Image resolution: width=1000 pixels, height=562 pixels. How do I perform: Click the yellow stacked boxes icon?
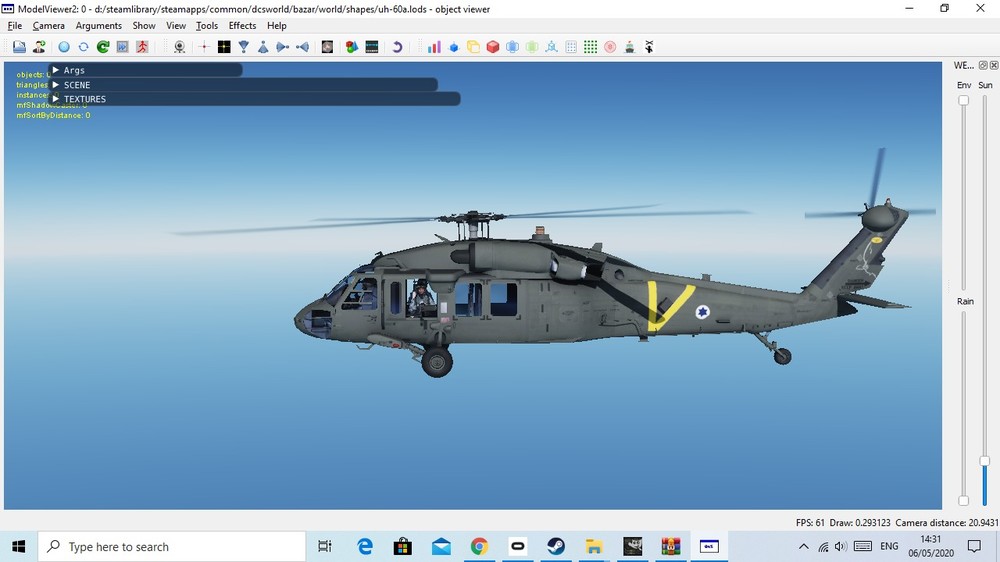pos(473,47)
